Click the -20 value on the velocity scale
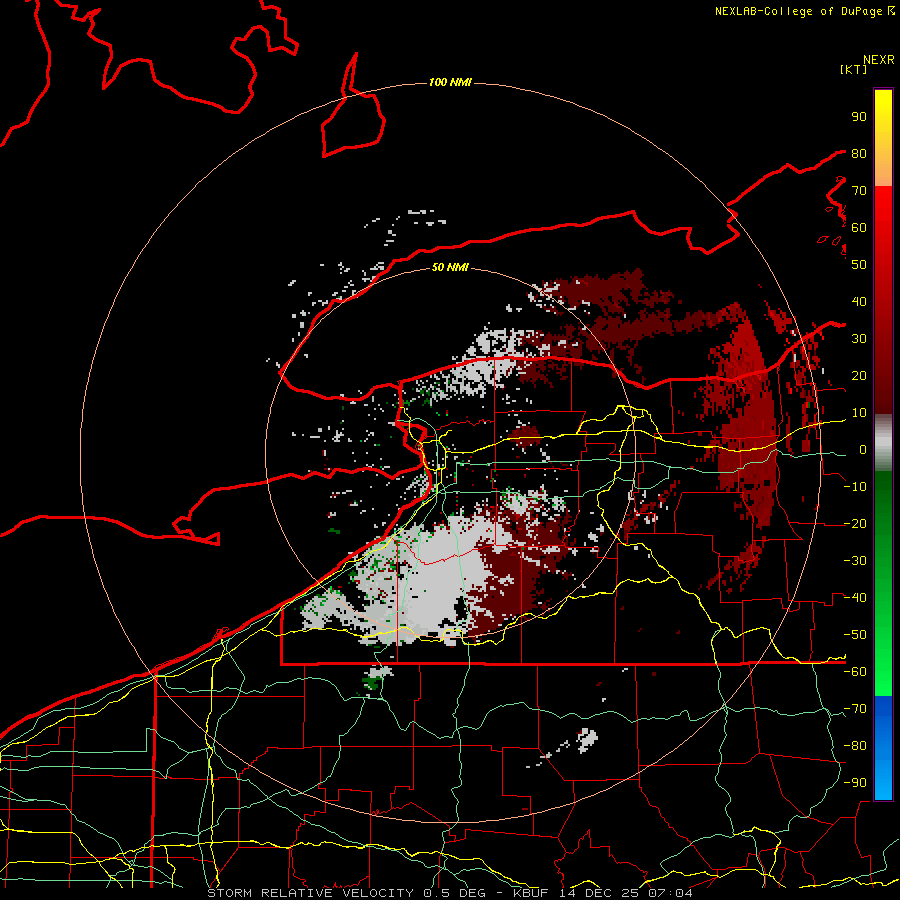Screen dimensions: 900x900 pos(855,523)
